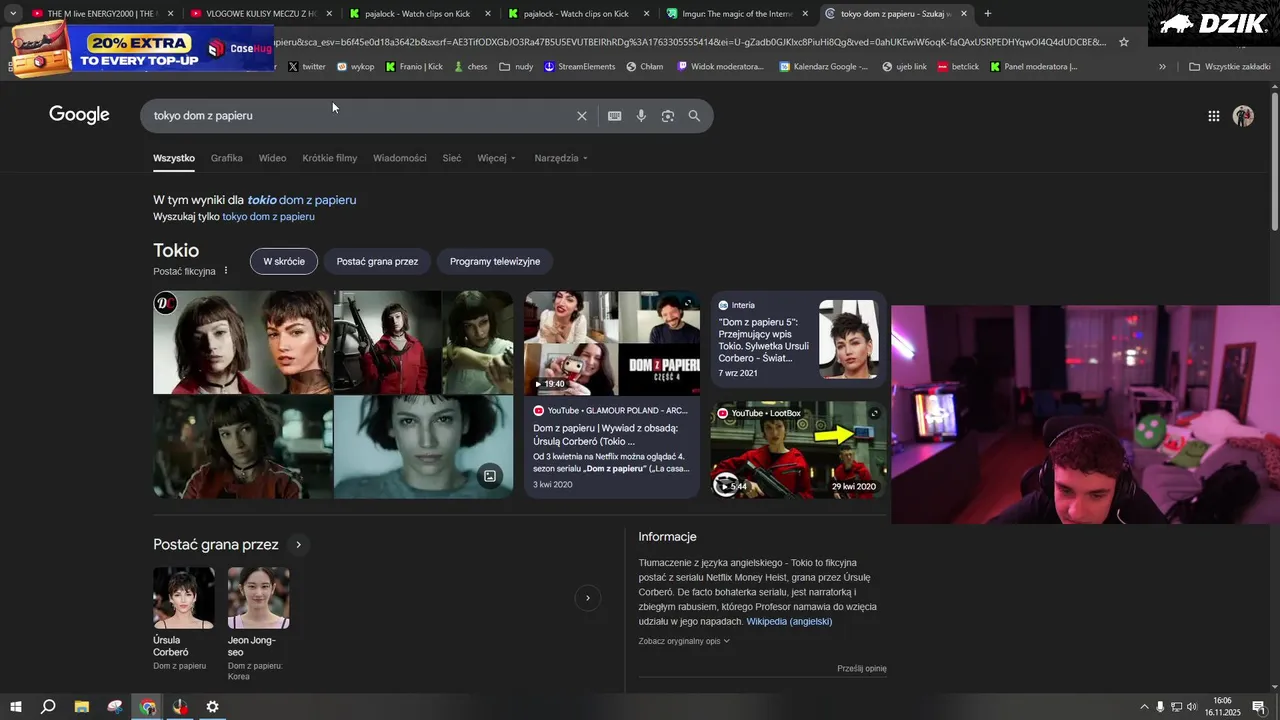Open the Kalendarz Google bookmark

tap(823, 67)
